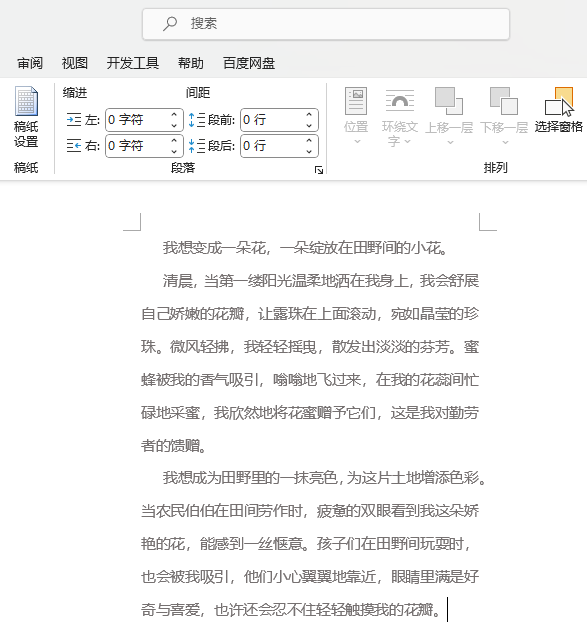The image size is (587, 644).
Task: Click the spacing-before icon beside 段前
Action: point(196,120)
